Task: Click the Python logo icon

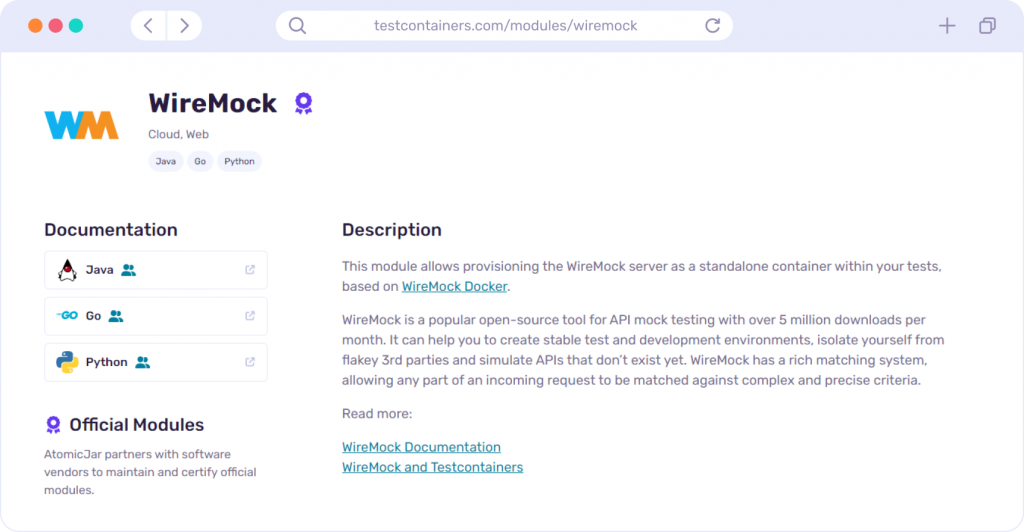Action: point(67,362)
